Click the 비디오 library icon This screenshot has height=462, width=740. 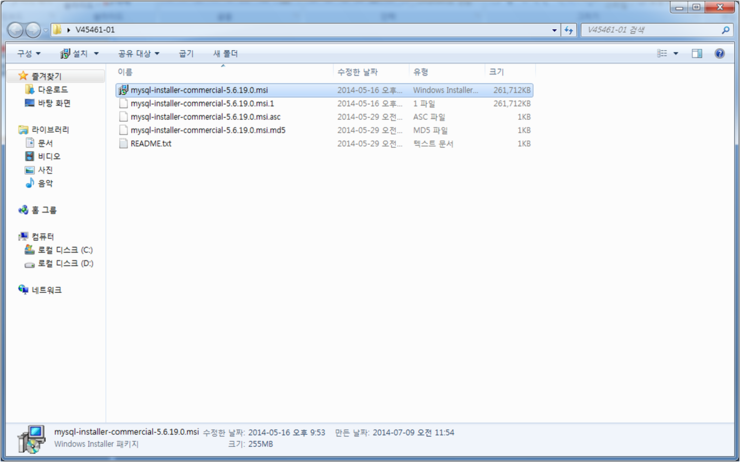coord(30,156)
